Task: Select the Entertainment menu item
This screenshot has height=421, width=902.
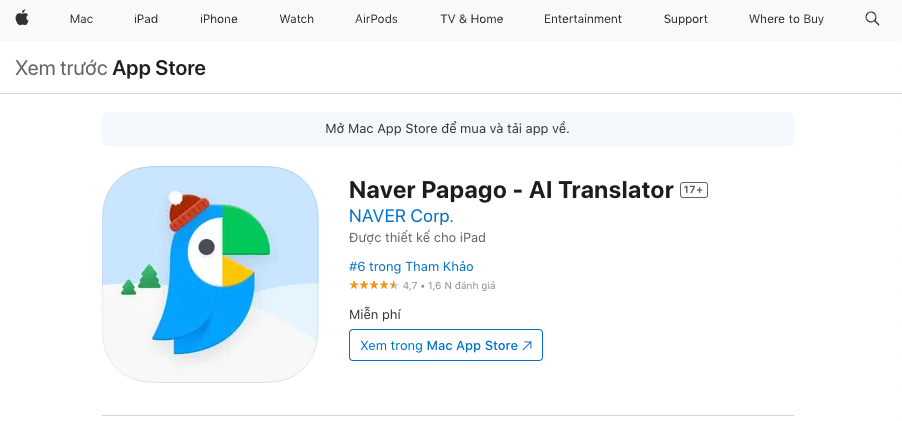Action: [x=583, y=19]
